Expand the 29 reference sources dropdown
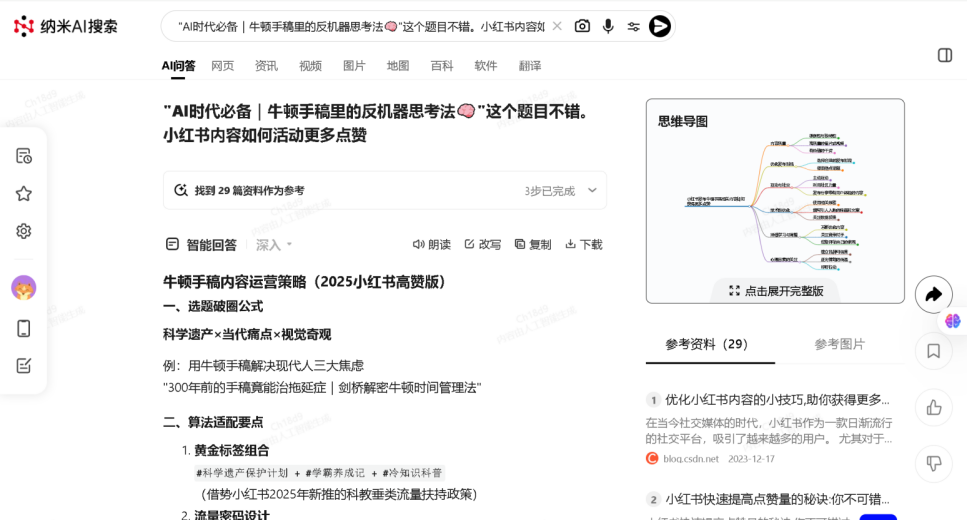Viewport: 968px width, 520px height. point(592,190)
